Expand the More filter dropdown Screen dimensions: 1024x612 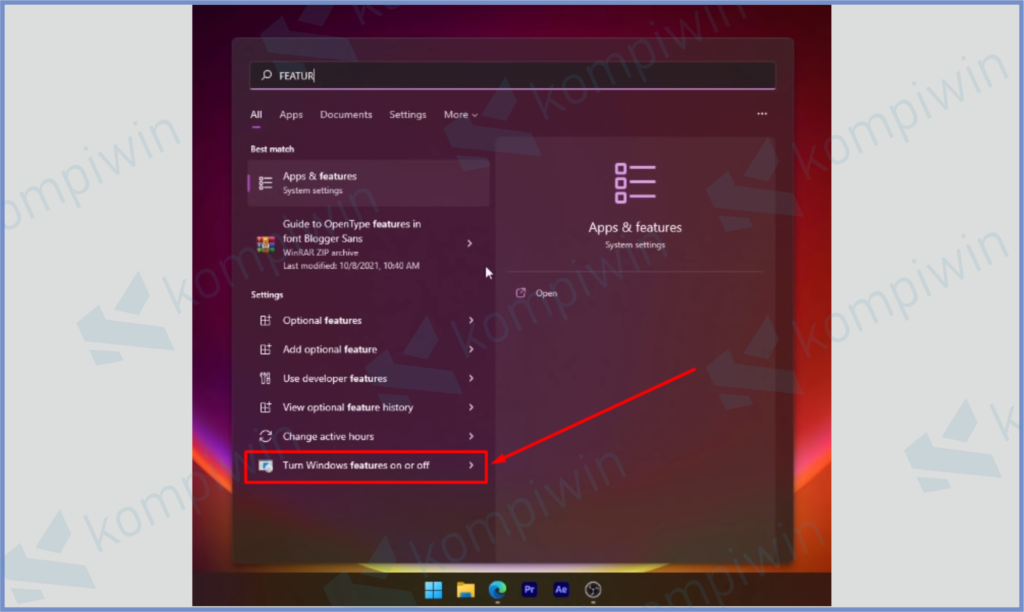click(460, 115)
